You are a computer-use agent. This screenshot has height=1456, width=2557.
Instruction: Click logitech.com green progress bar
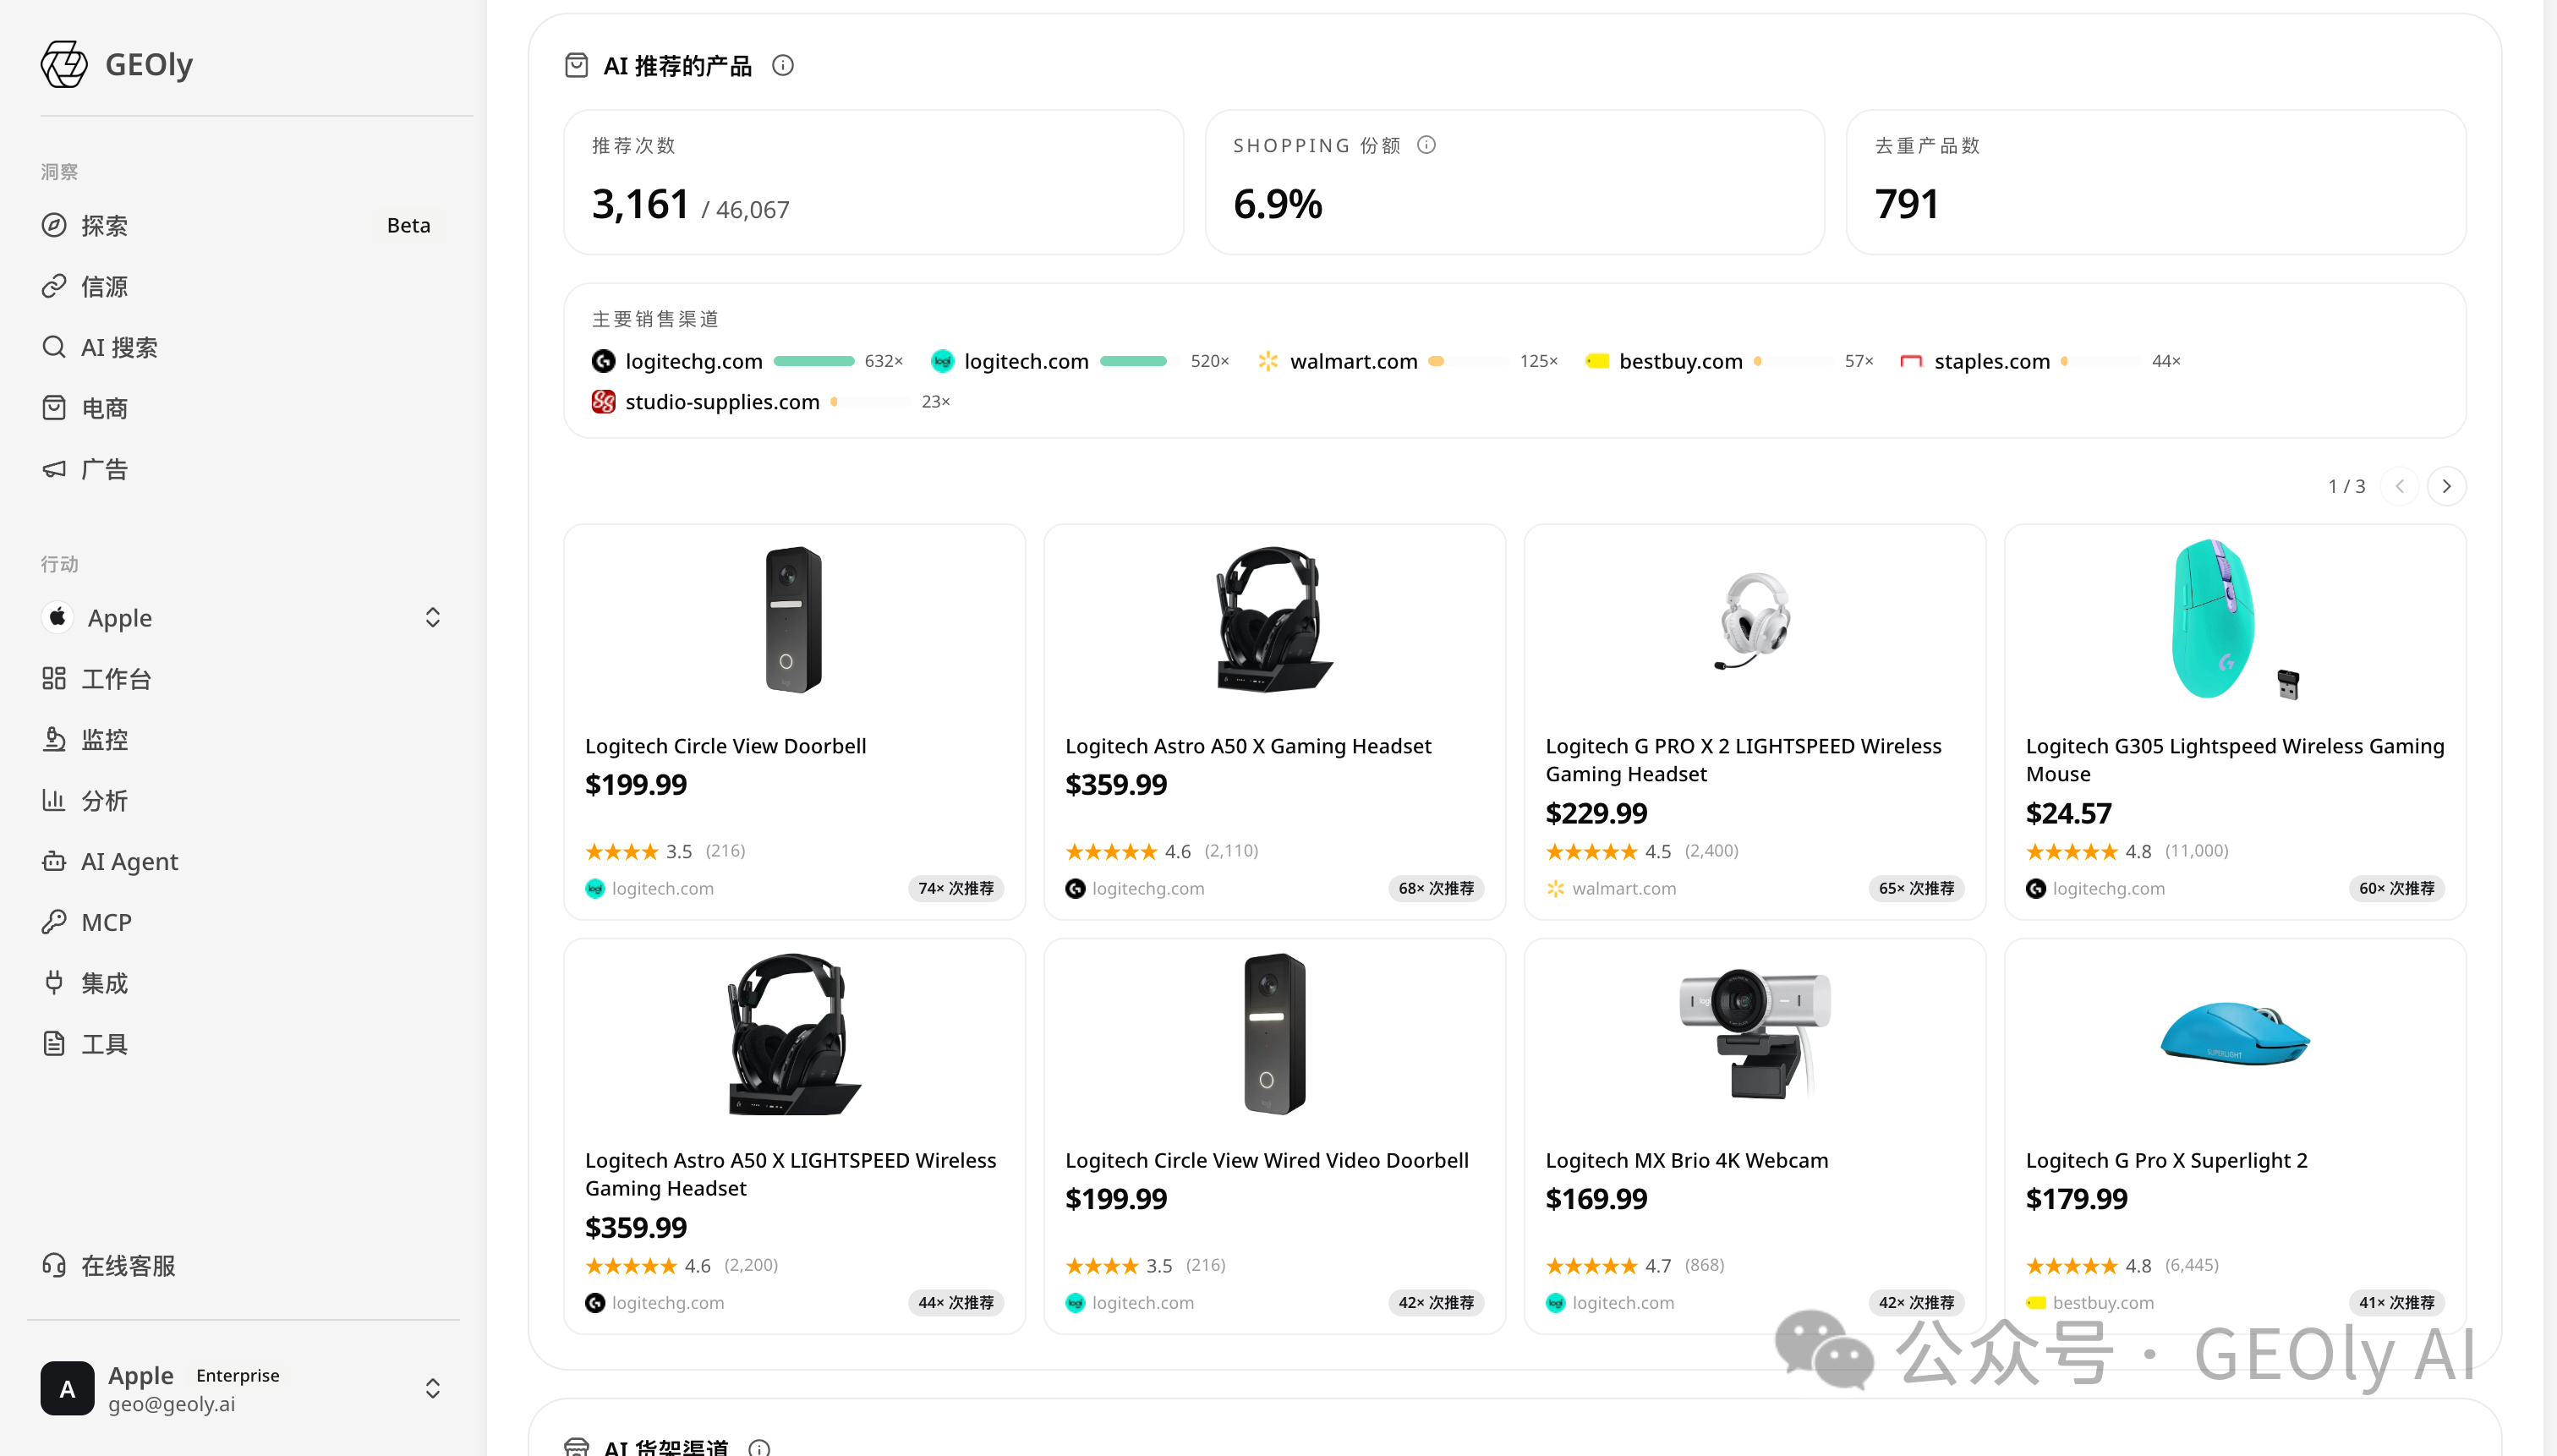pyautogui.click(x=1133, y=361)
